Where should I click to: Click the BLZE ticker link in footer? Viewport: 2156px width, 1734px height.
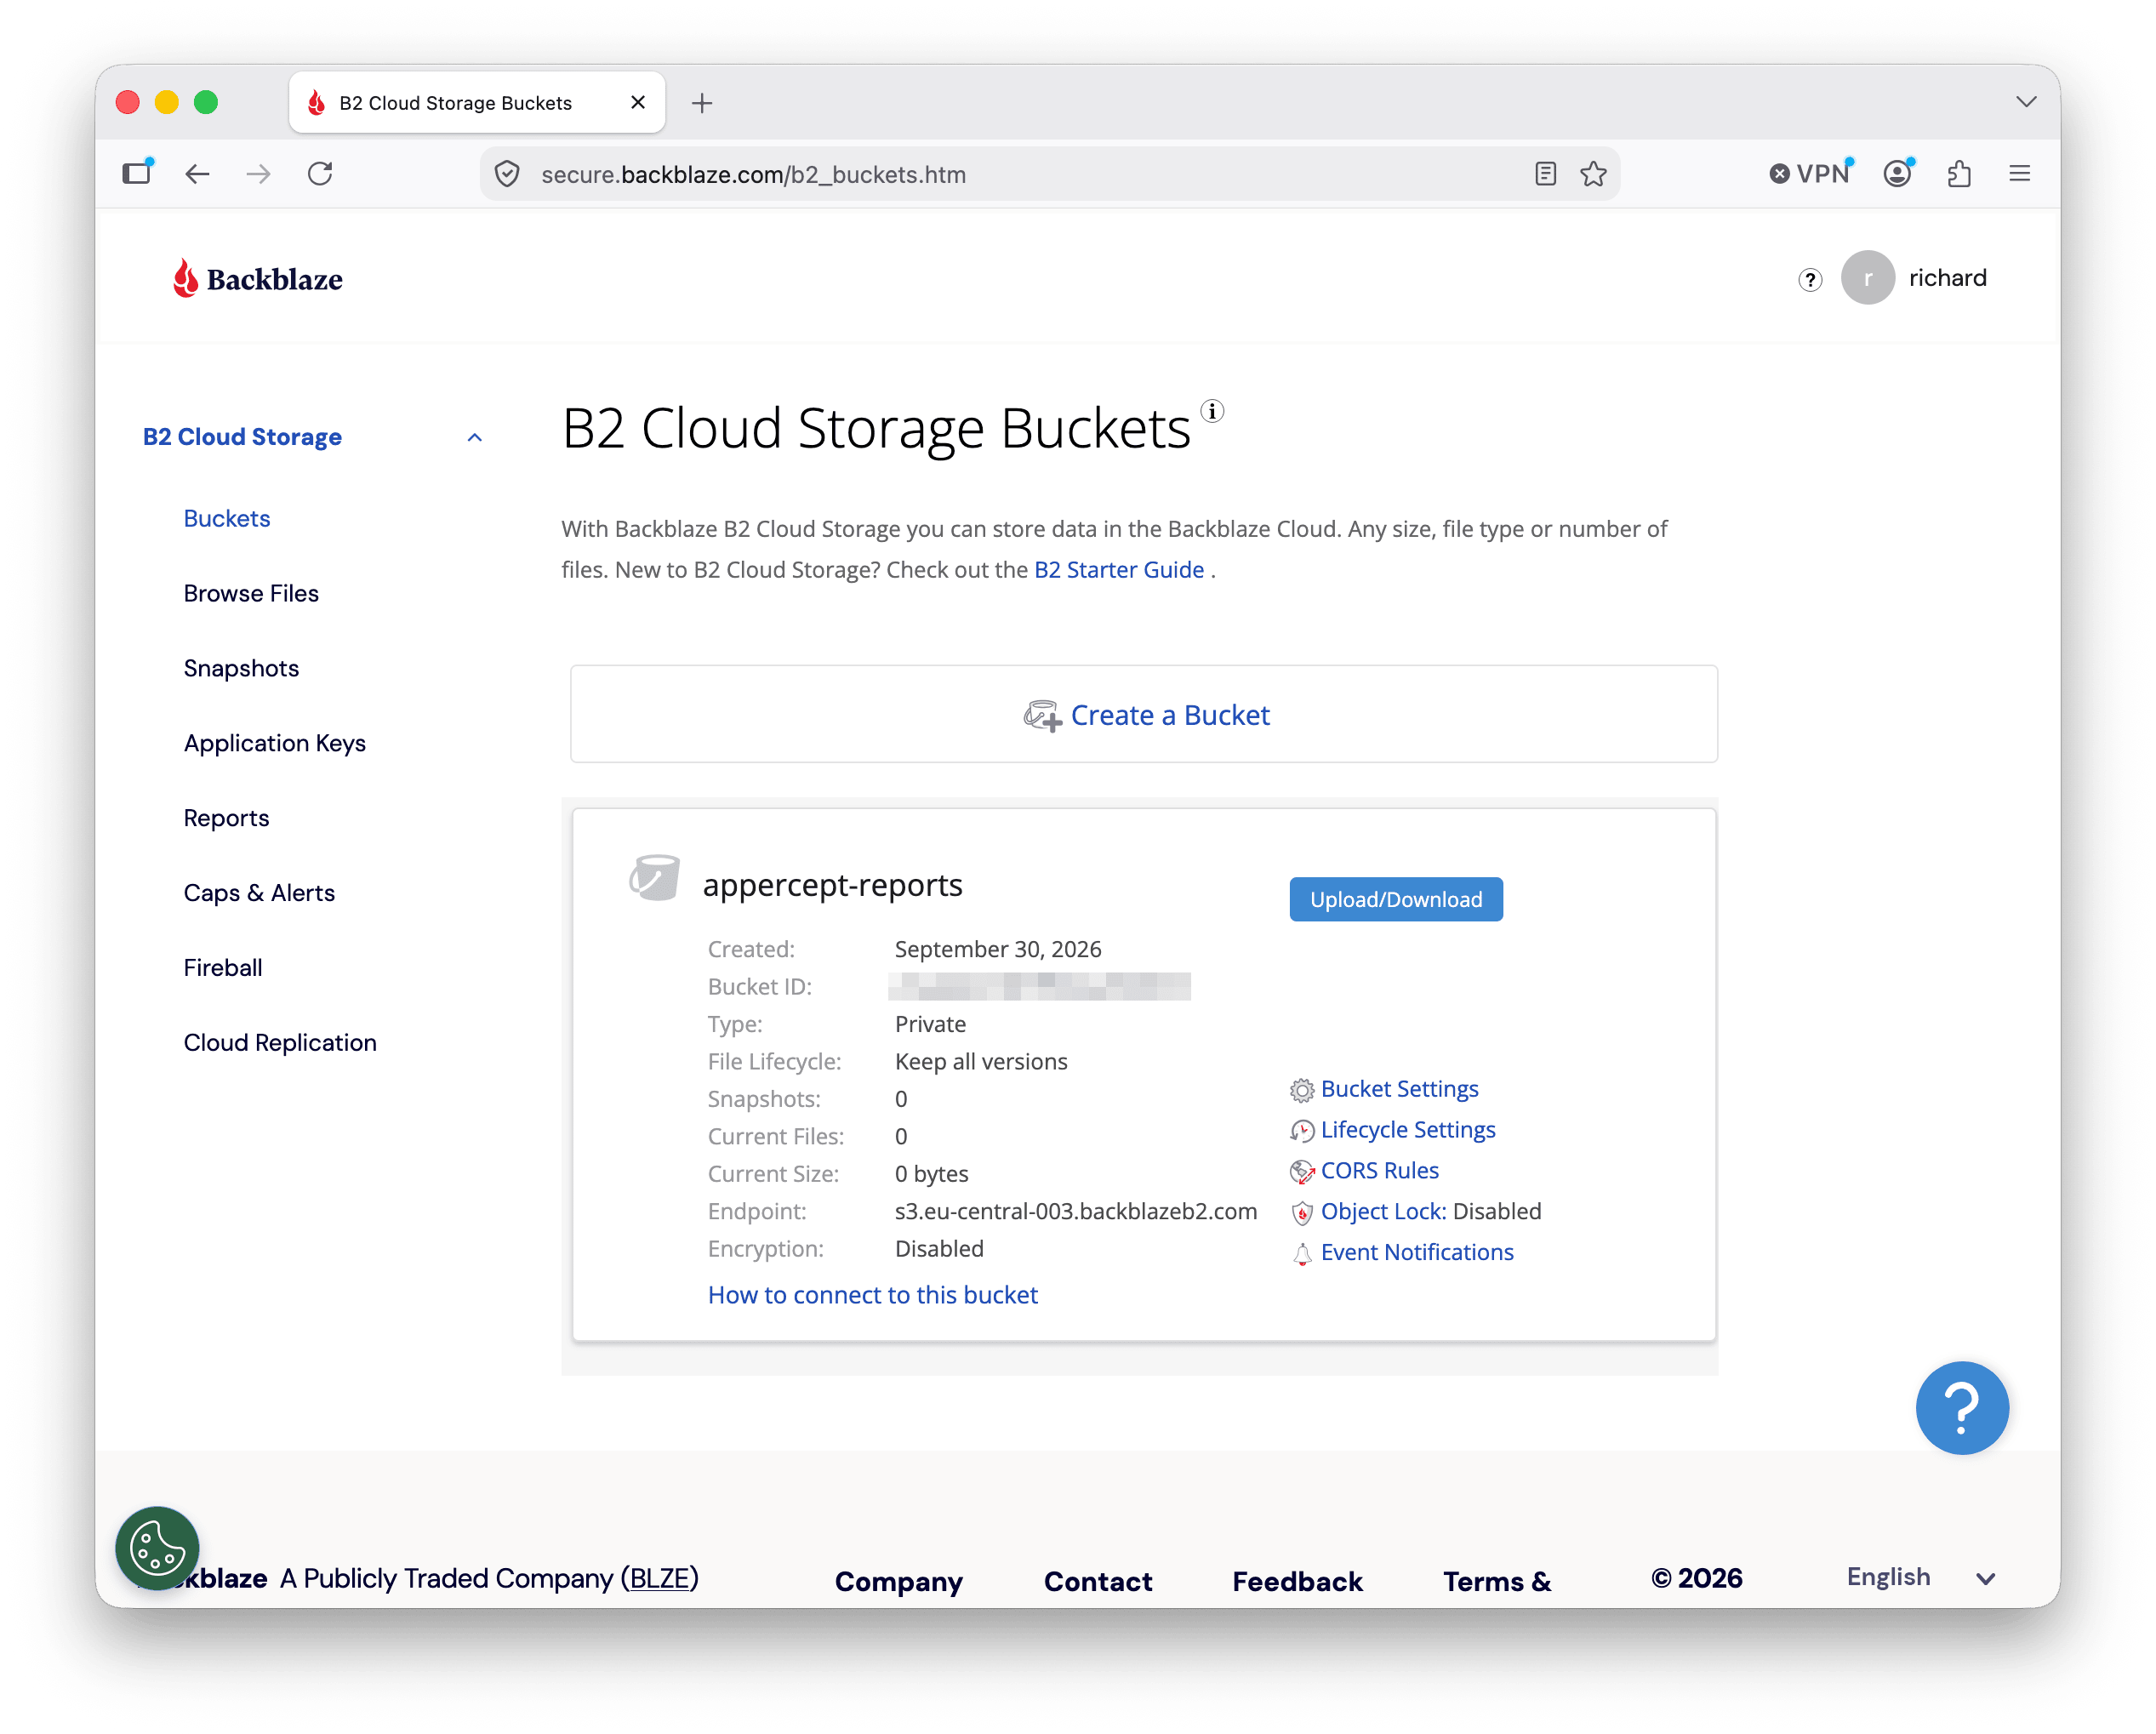[660, 1578]
